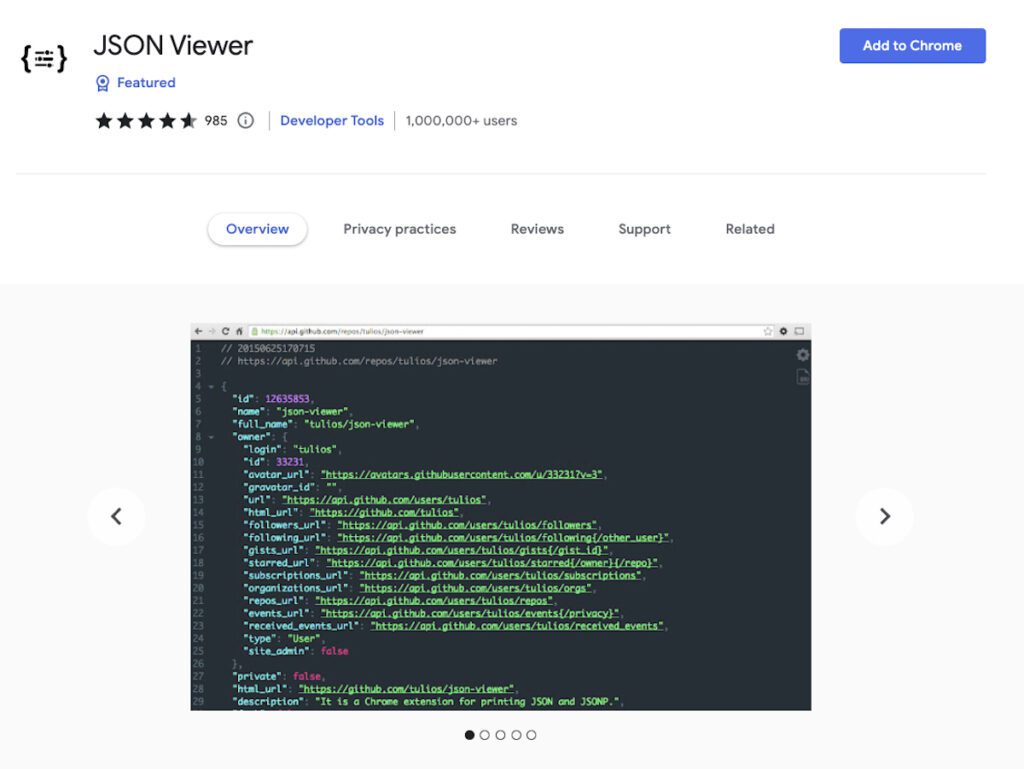The image size is (1024, 769).
Task: Click the received_events_url link
Action: click(517, 626)
